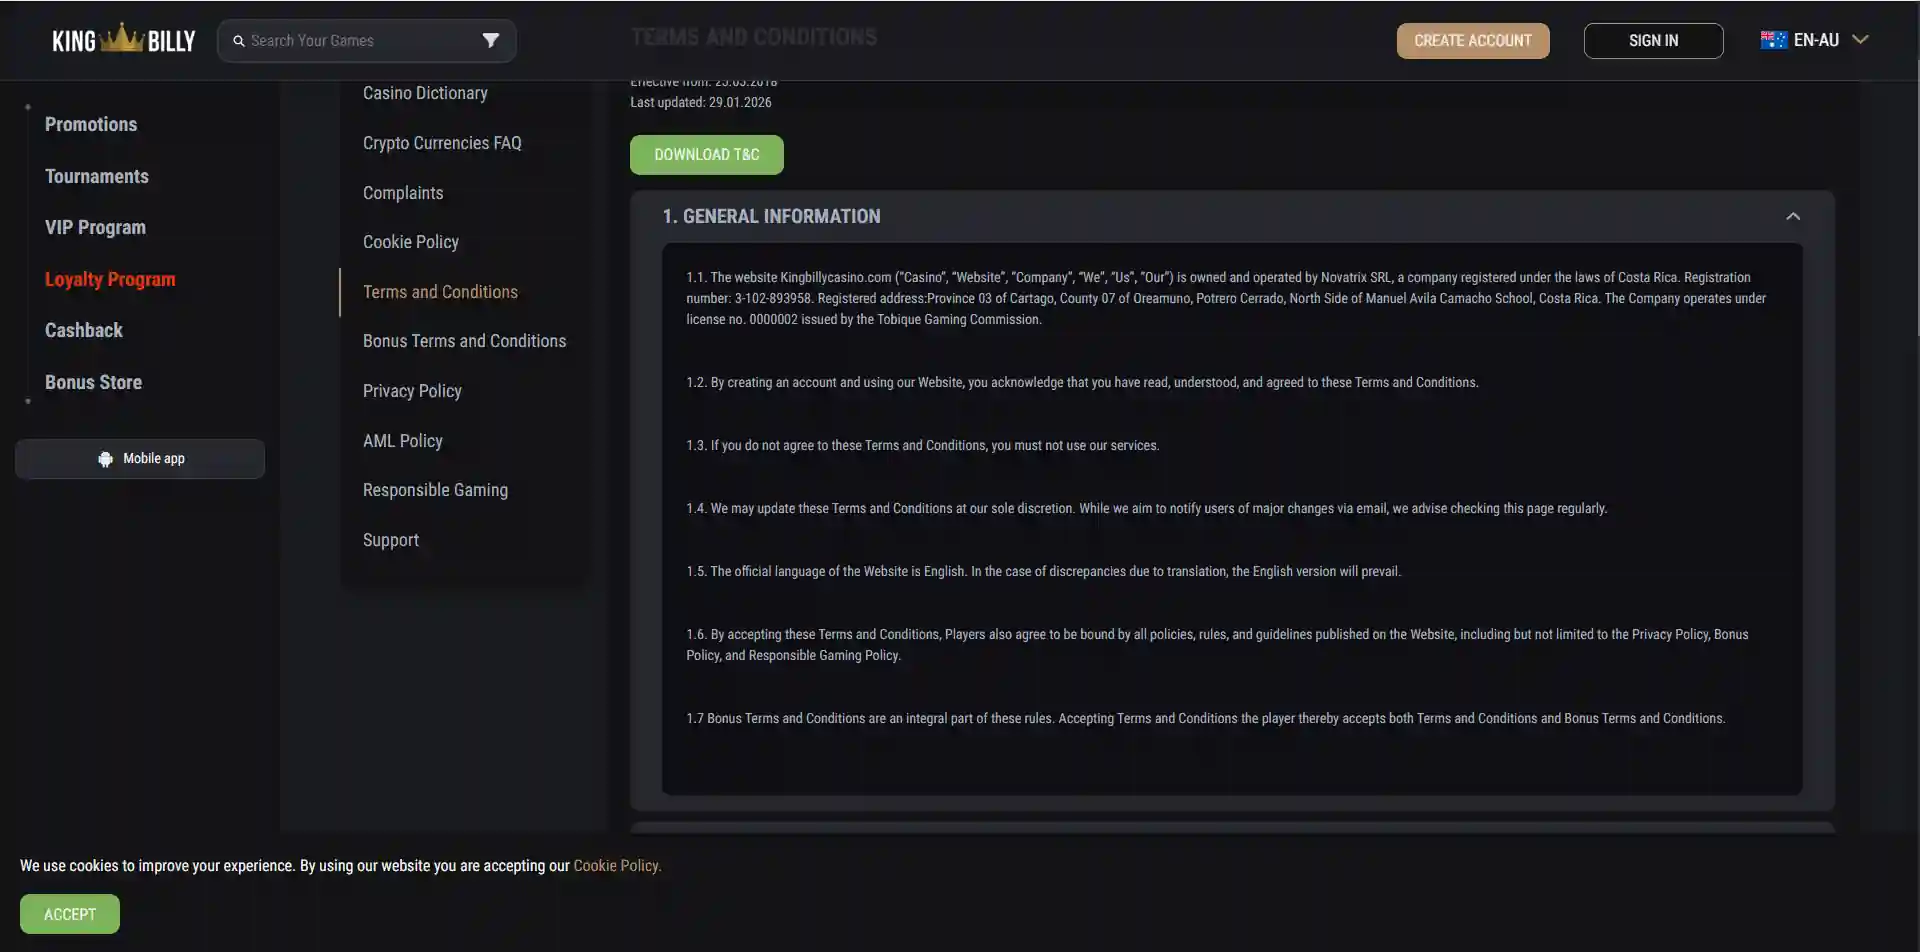The width and height of the screenshot is (1920, 952).
Task: Open Responsible Gaming page
Action: [x=435, y=490]
